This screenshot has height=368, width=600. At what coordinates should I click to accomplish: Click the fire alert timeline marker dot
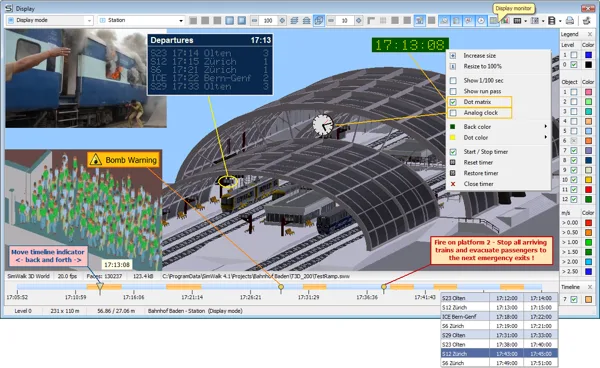[384, 287]
